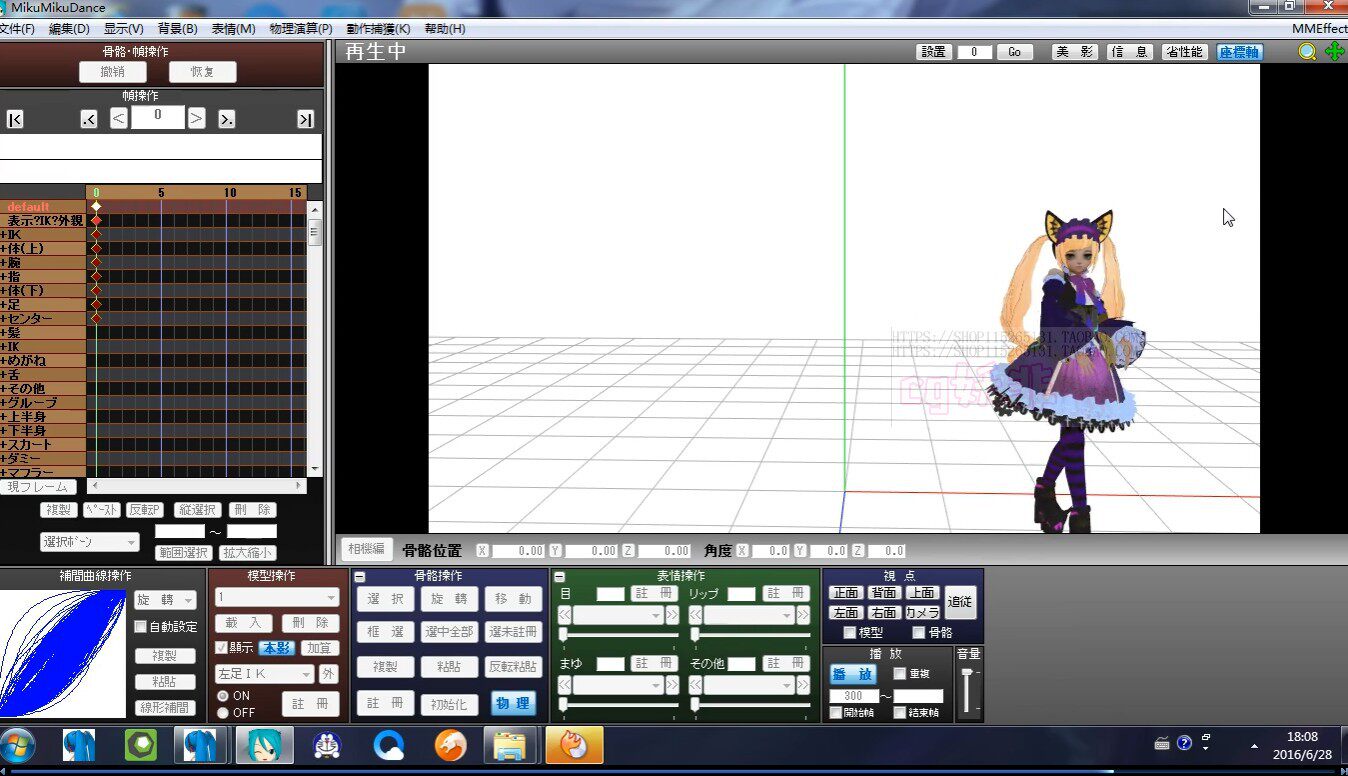
Task: Open the Windows Start menu
Action: (17, 745)
